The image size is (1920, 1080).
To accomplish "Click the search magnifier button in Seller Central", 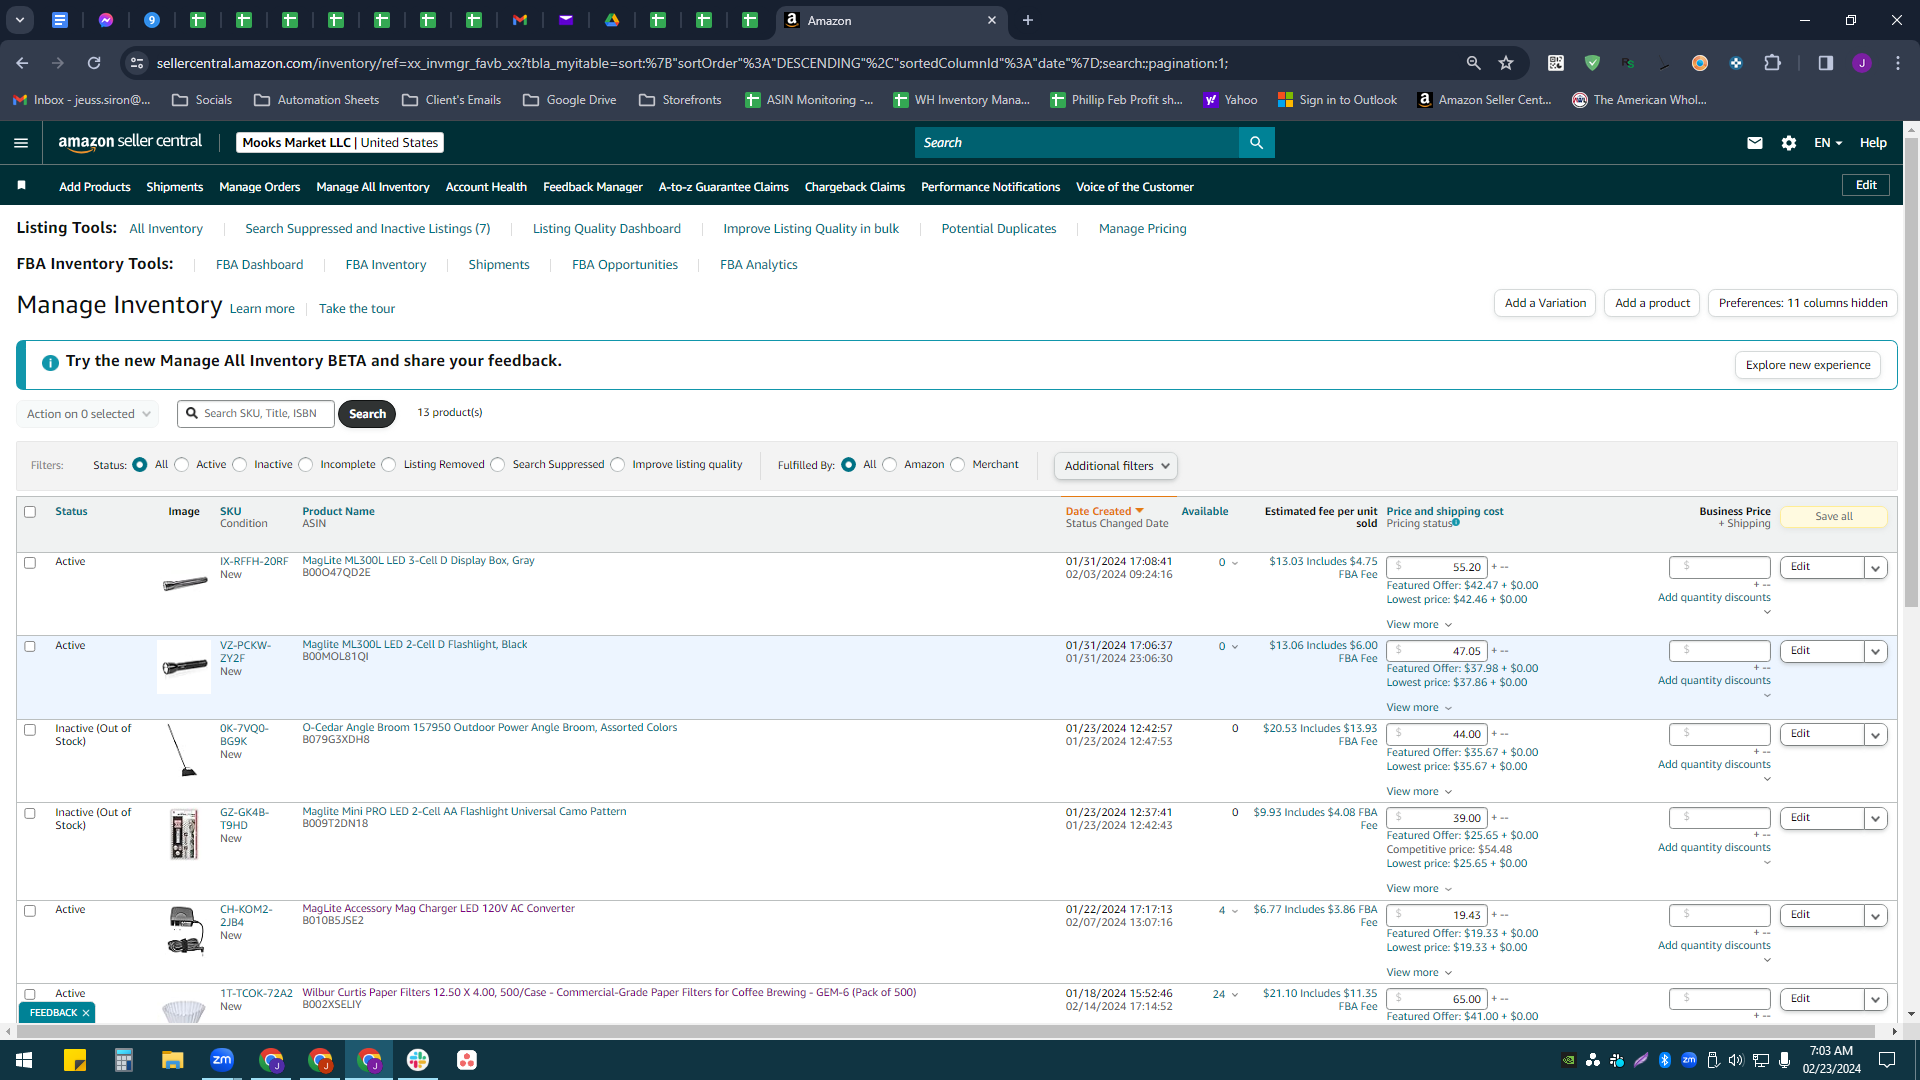I will (1256, 143).
